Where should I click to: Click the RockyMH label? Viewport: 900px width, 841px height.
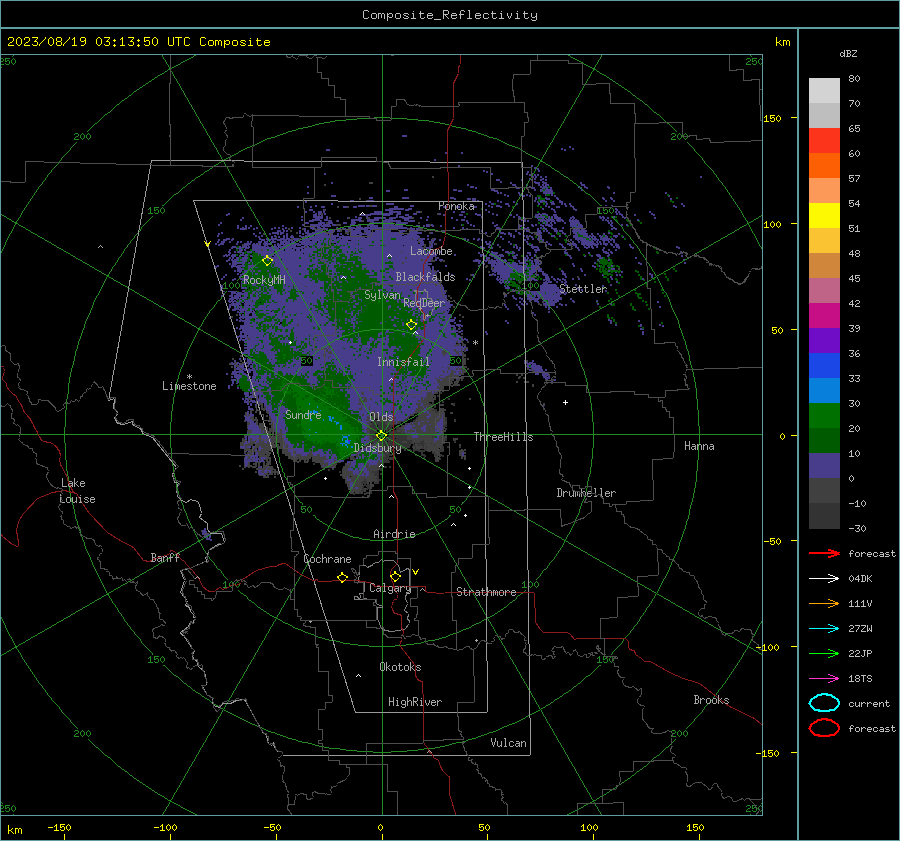pos(264,280)
